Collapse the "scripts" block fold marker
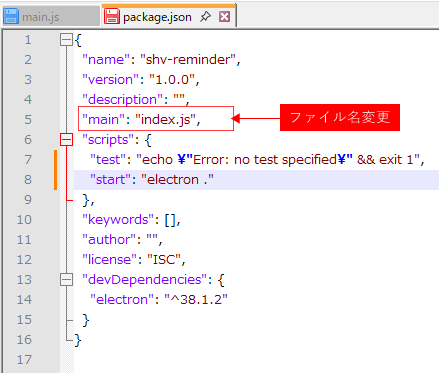 [x=66, y=140]
